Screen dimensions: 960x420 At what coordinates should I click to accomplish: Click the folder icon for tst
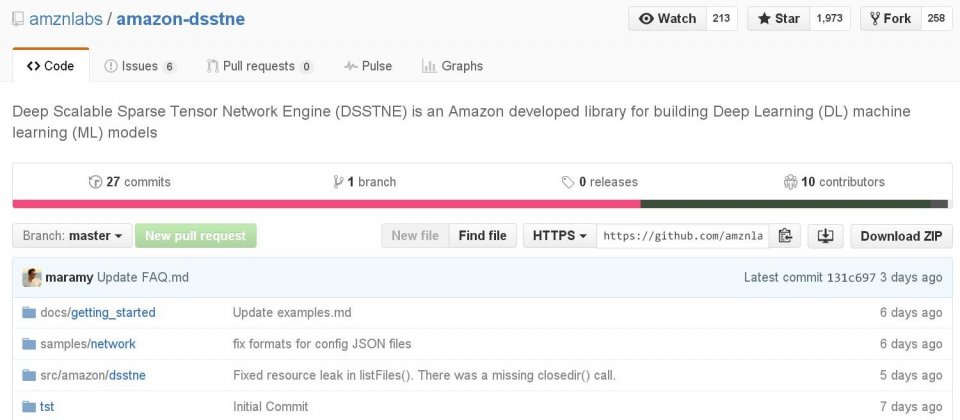tap(29, 407)
